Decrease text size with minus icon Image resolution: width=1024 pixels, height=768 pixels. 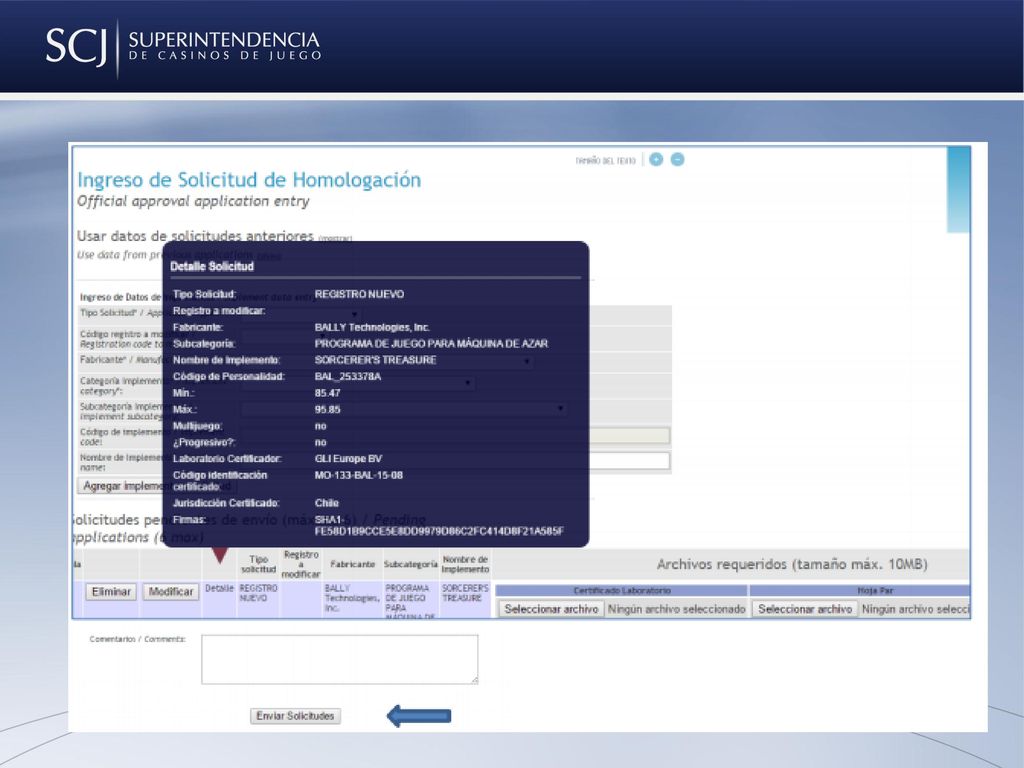click(678, 159)
